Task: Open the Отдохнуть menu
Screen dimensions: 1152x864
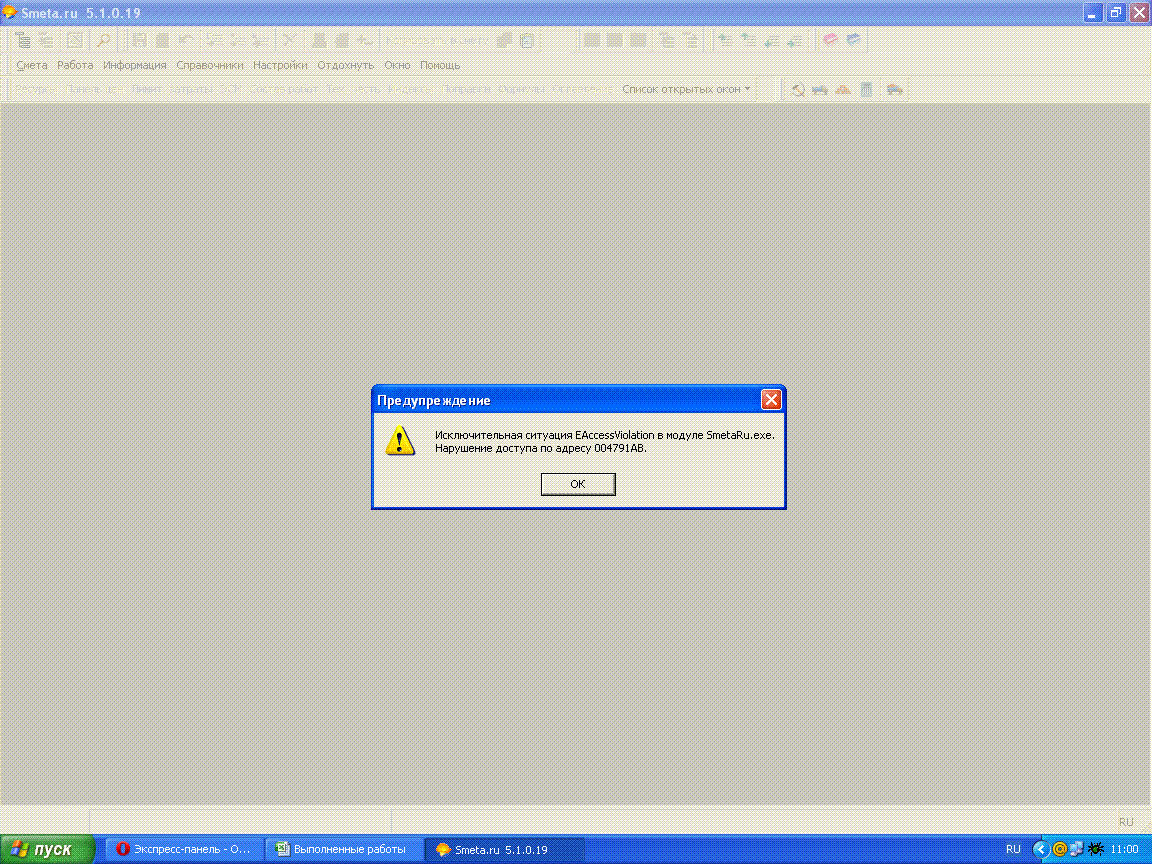Action: point(345,65)
